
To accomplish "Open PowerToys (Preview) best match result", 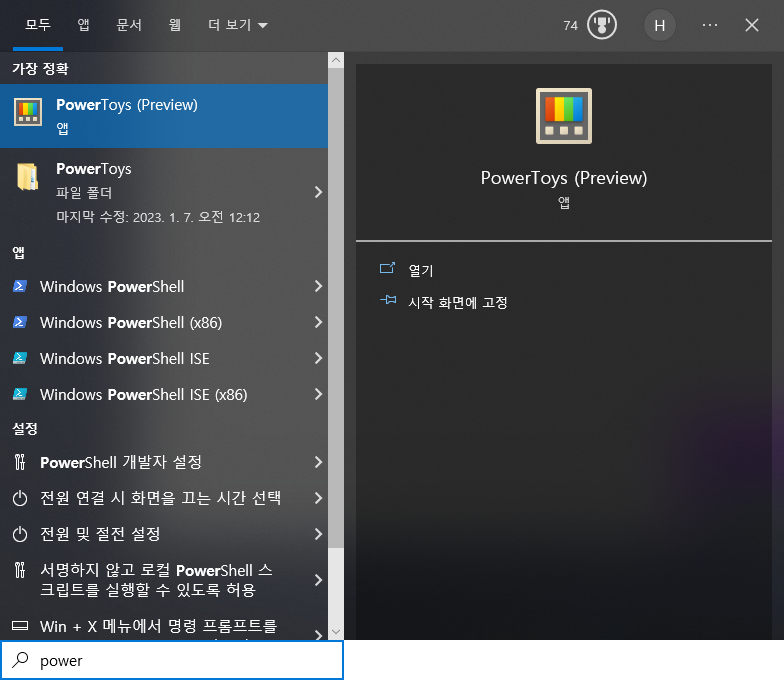I will [x=164, y=116].
